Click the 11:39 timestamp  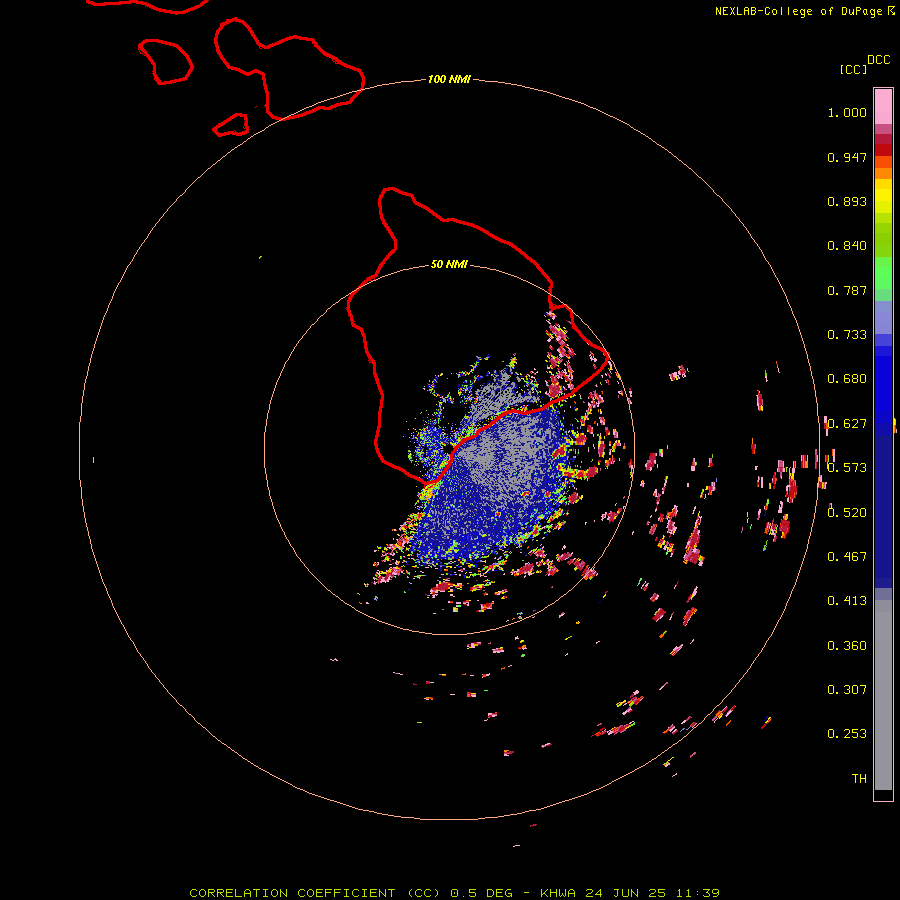697,893
